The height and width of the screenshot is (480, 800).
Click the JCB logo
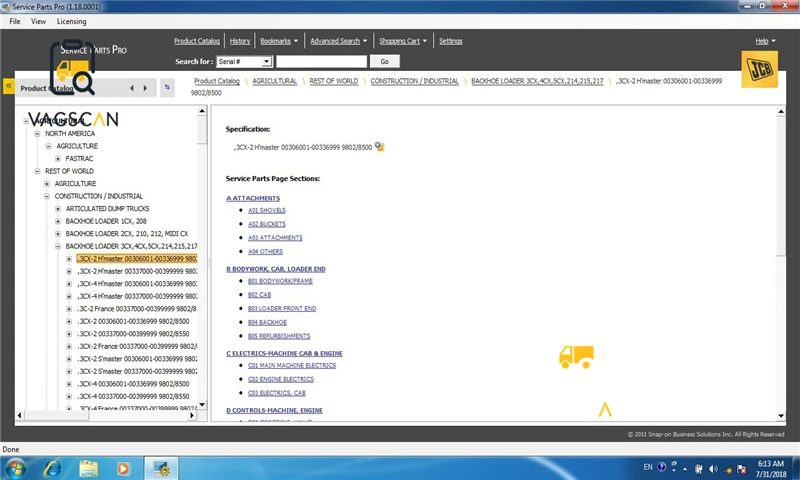(759, 69)
